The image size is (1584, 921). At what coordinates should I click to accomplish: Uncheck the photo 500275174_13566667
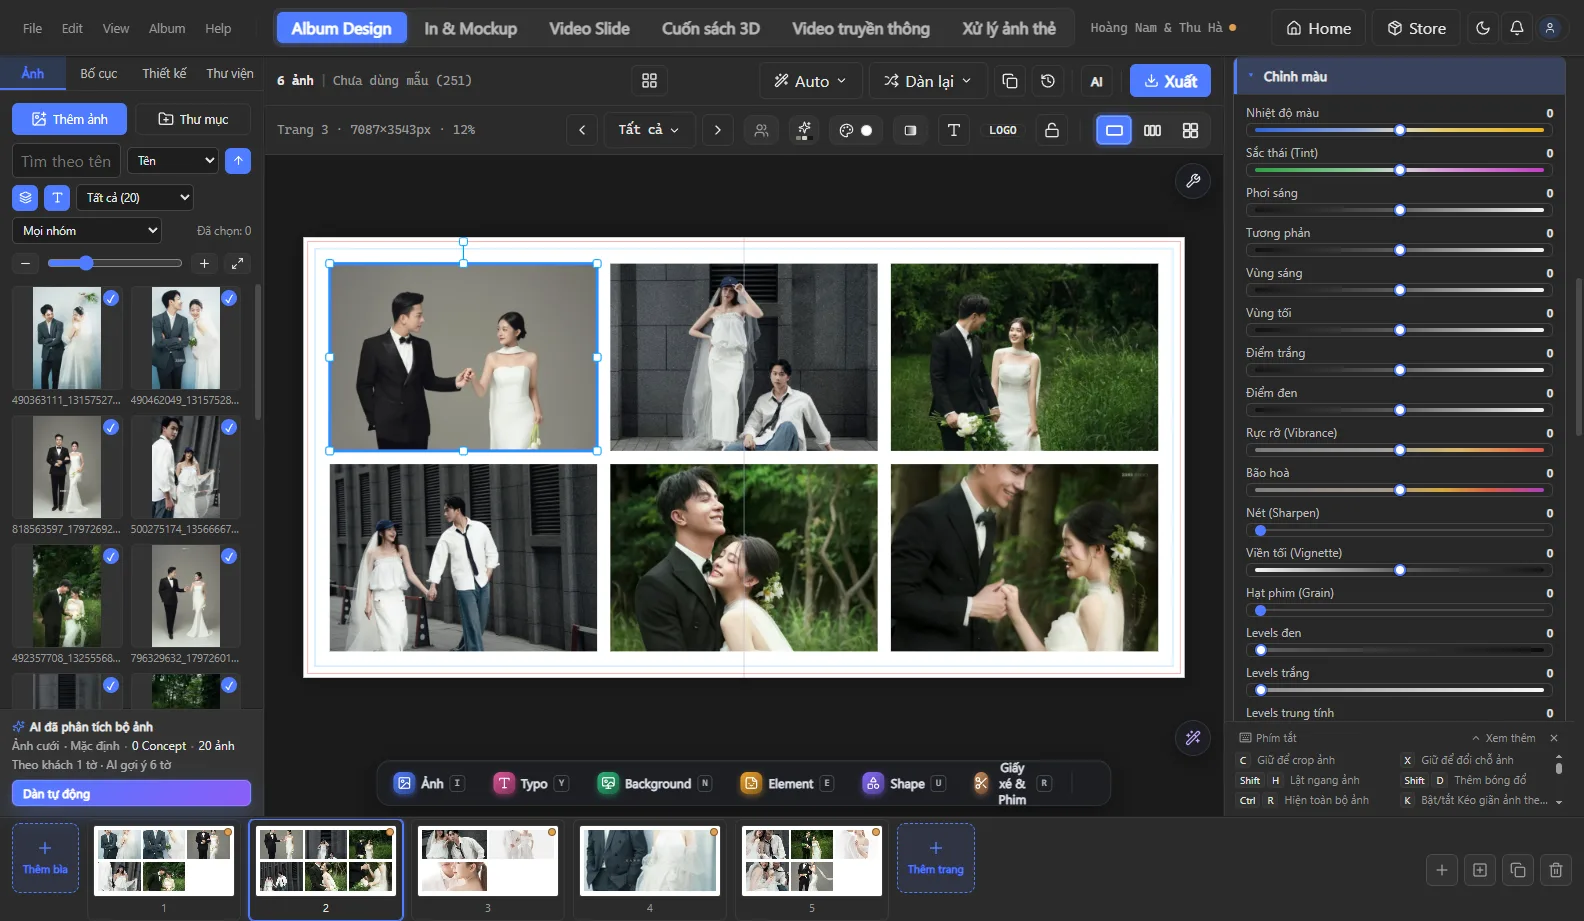tap(229, 427)
